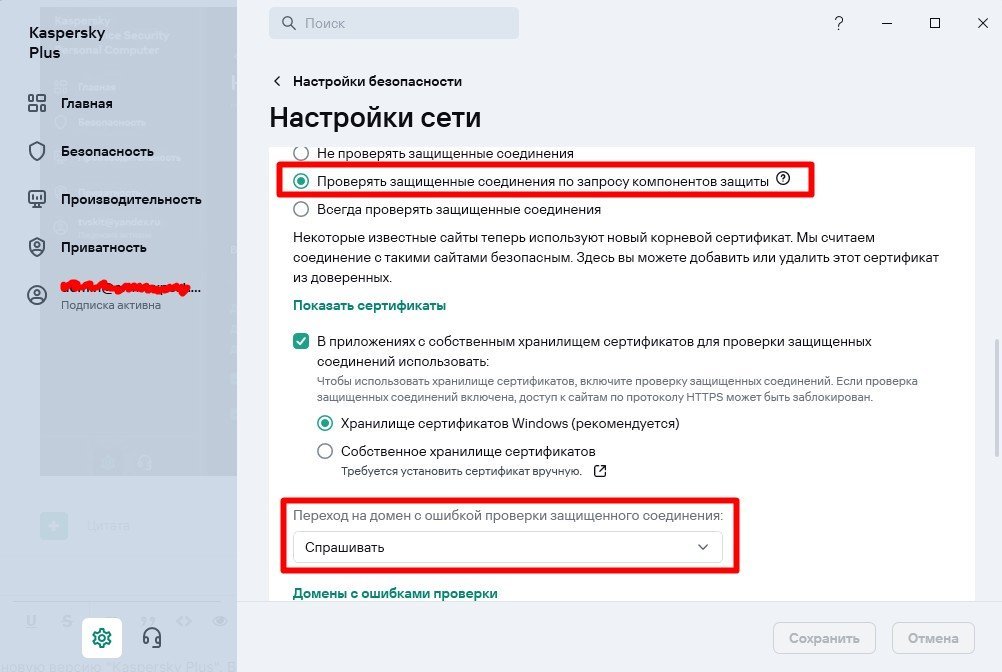1002x672 pixels.
Task: Focus the Поиск search field
Action: pyautogui.click(x=394, y=23)
